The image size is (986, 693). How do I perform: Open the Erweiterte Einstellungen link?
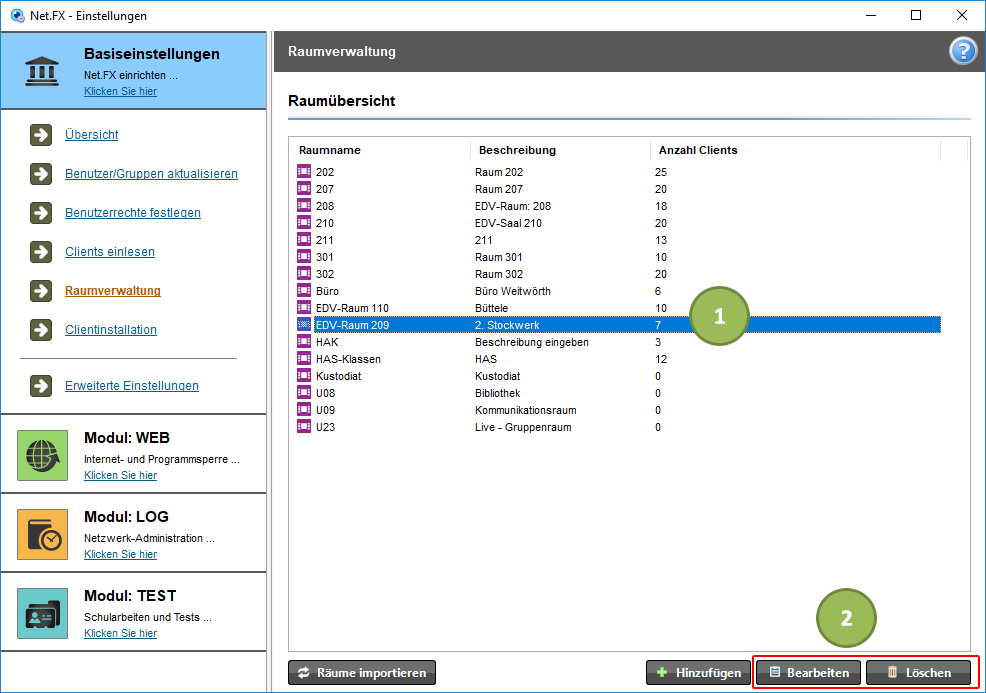click(132, 385)
